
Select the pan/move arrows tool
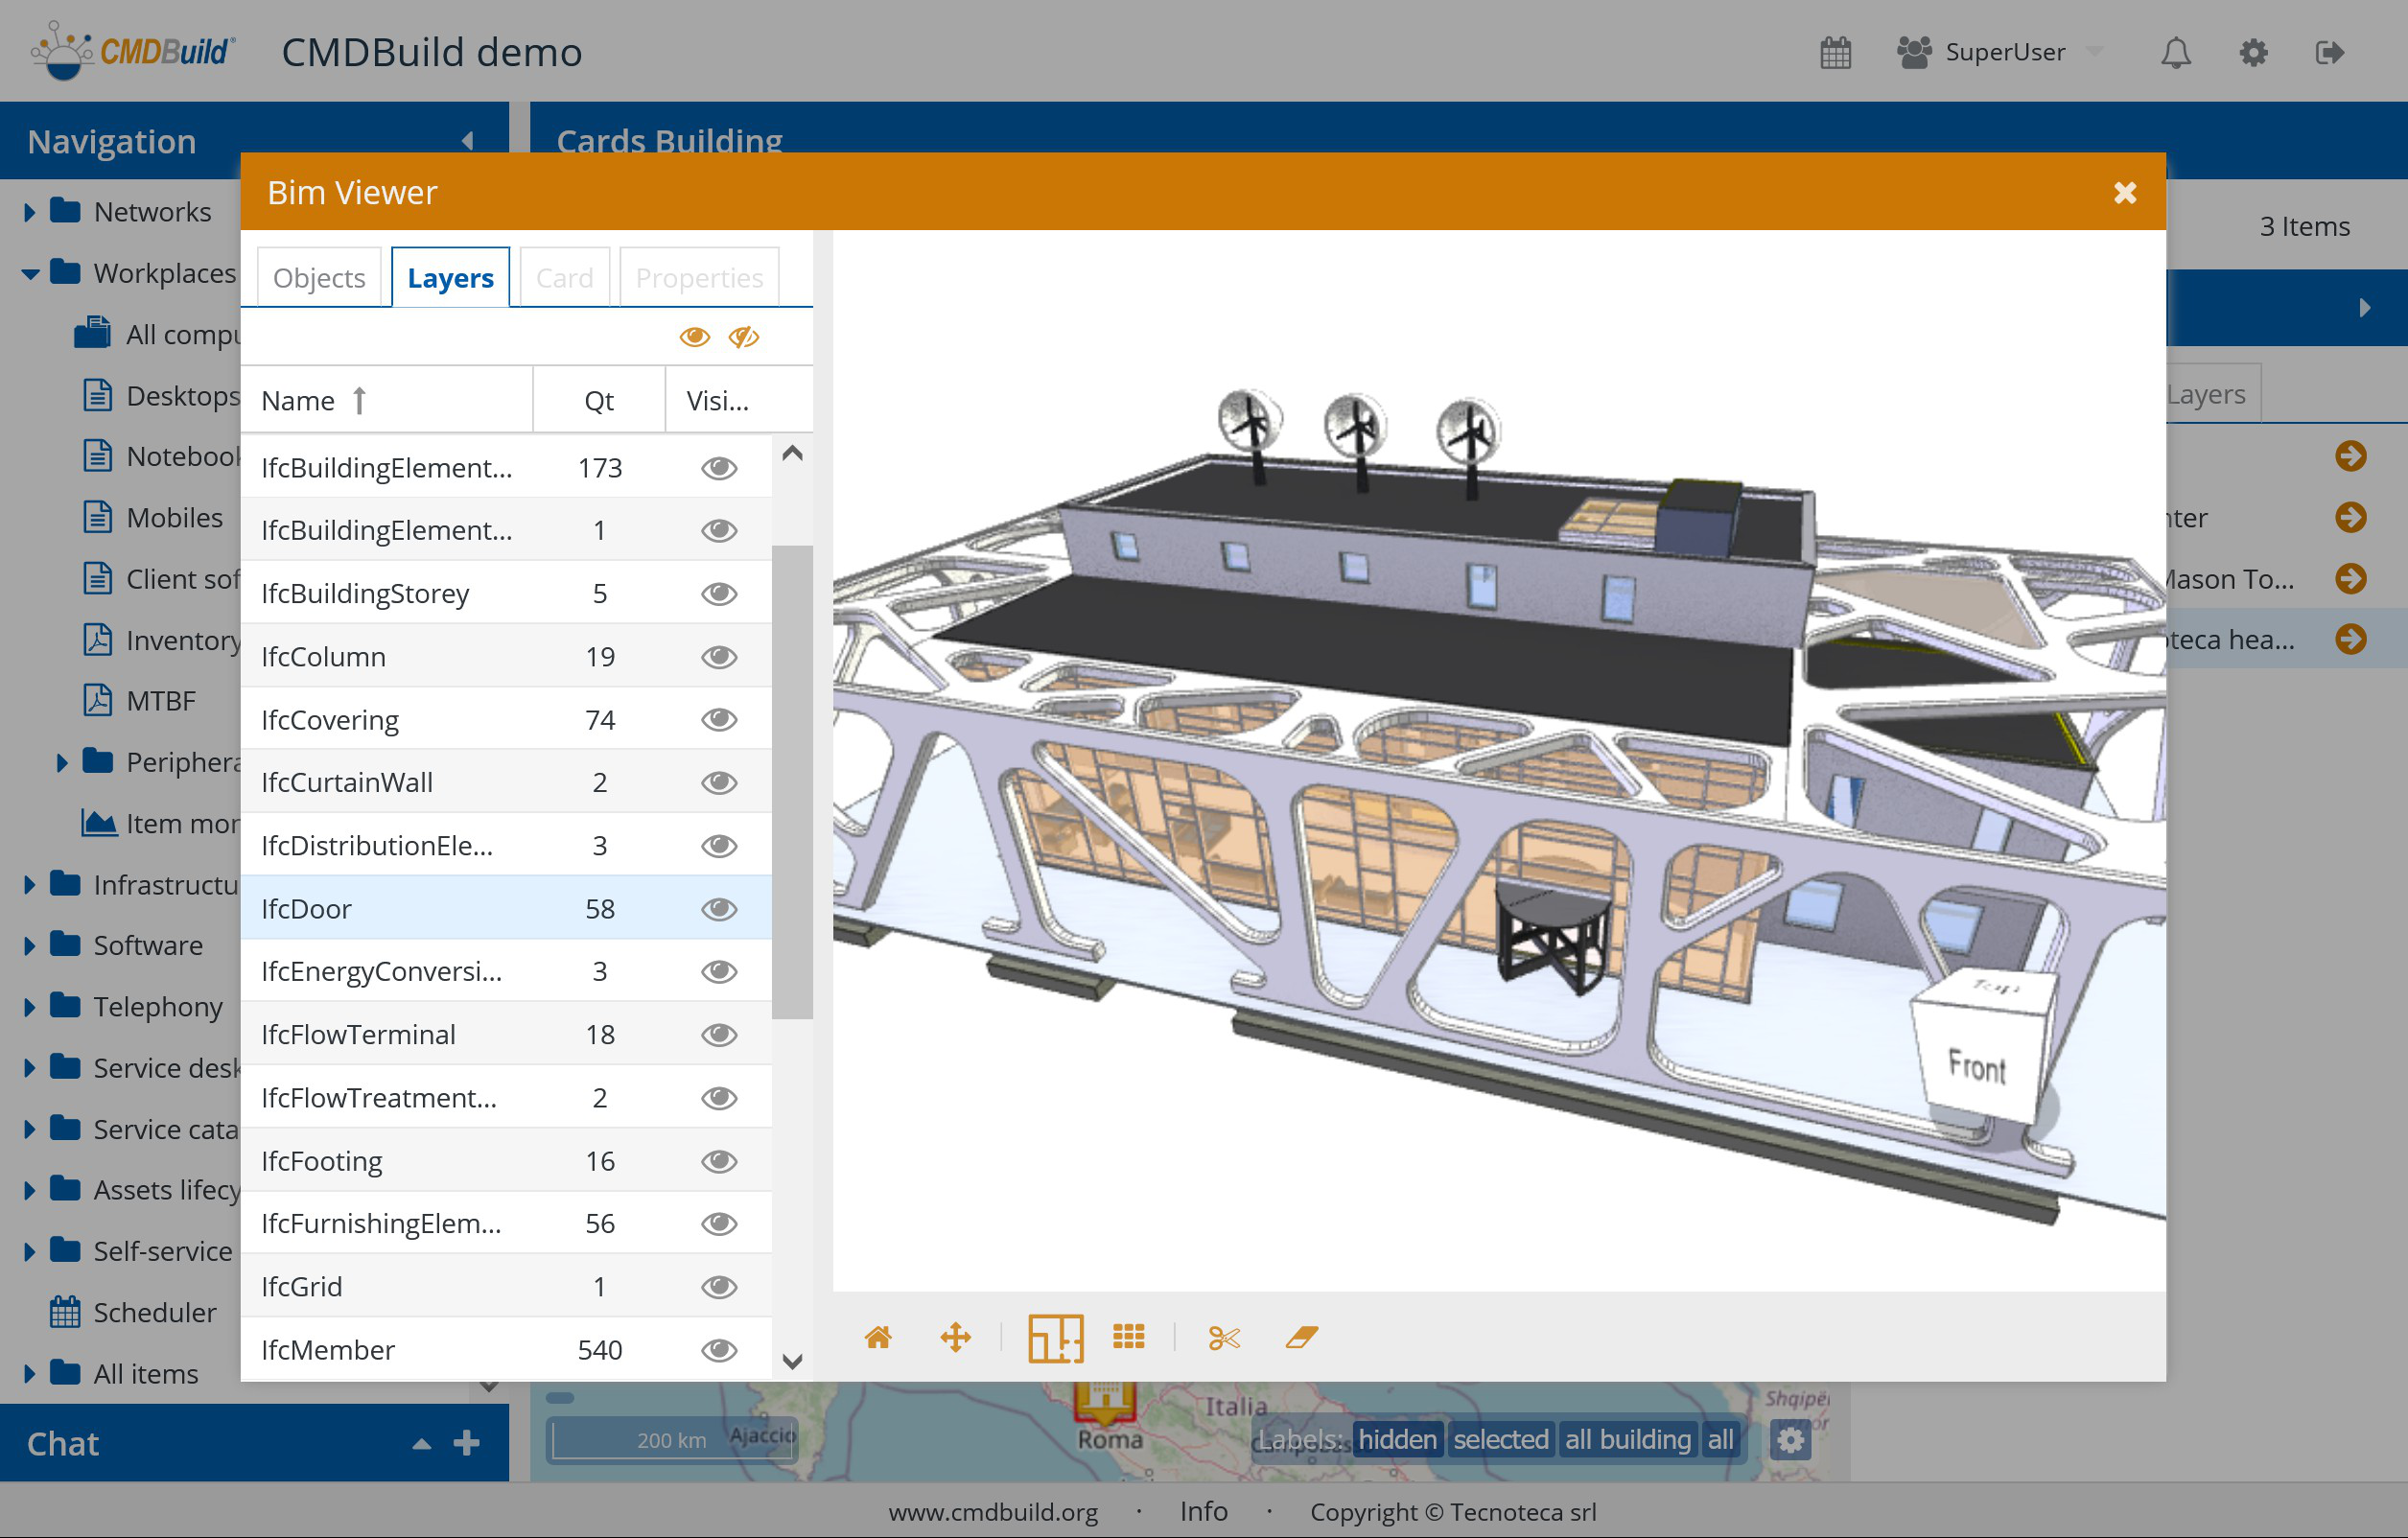(955, 1337)
